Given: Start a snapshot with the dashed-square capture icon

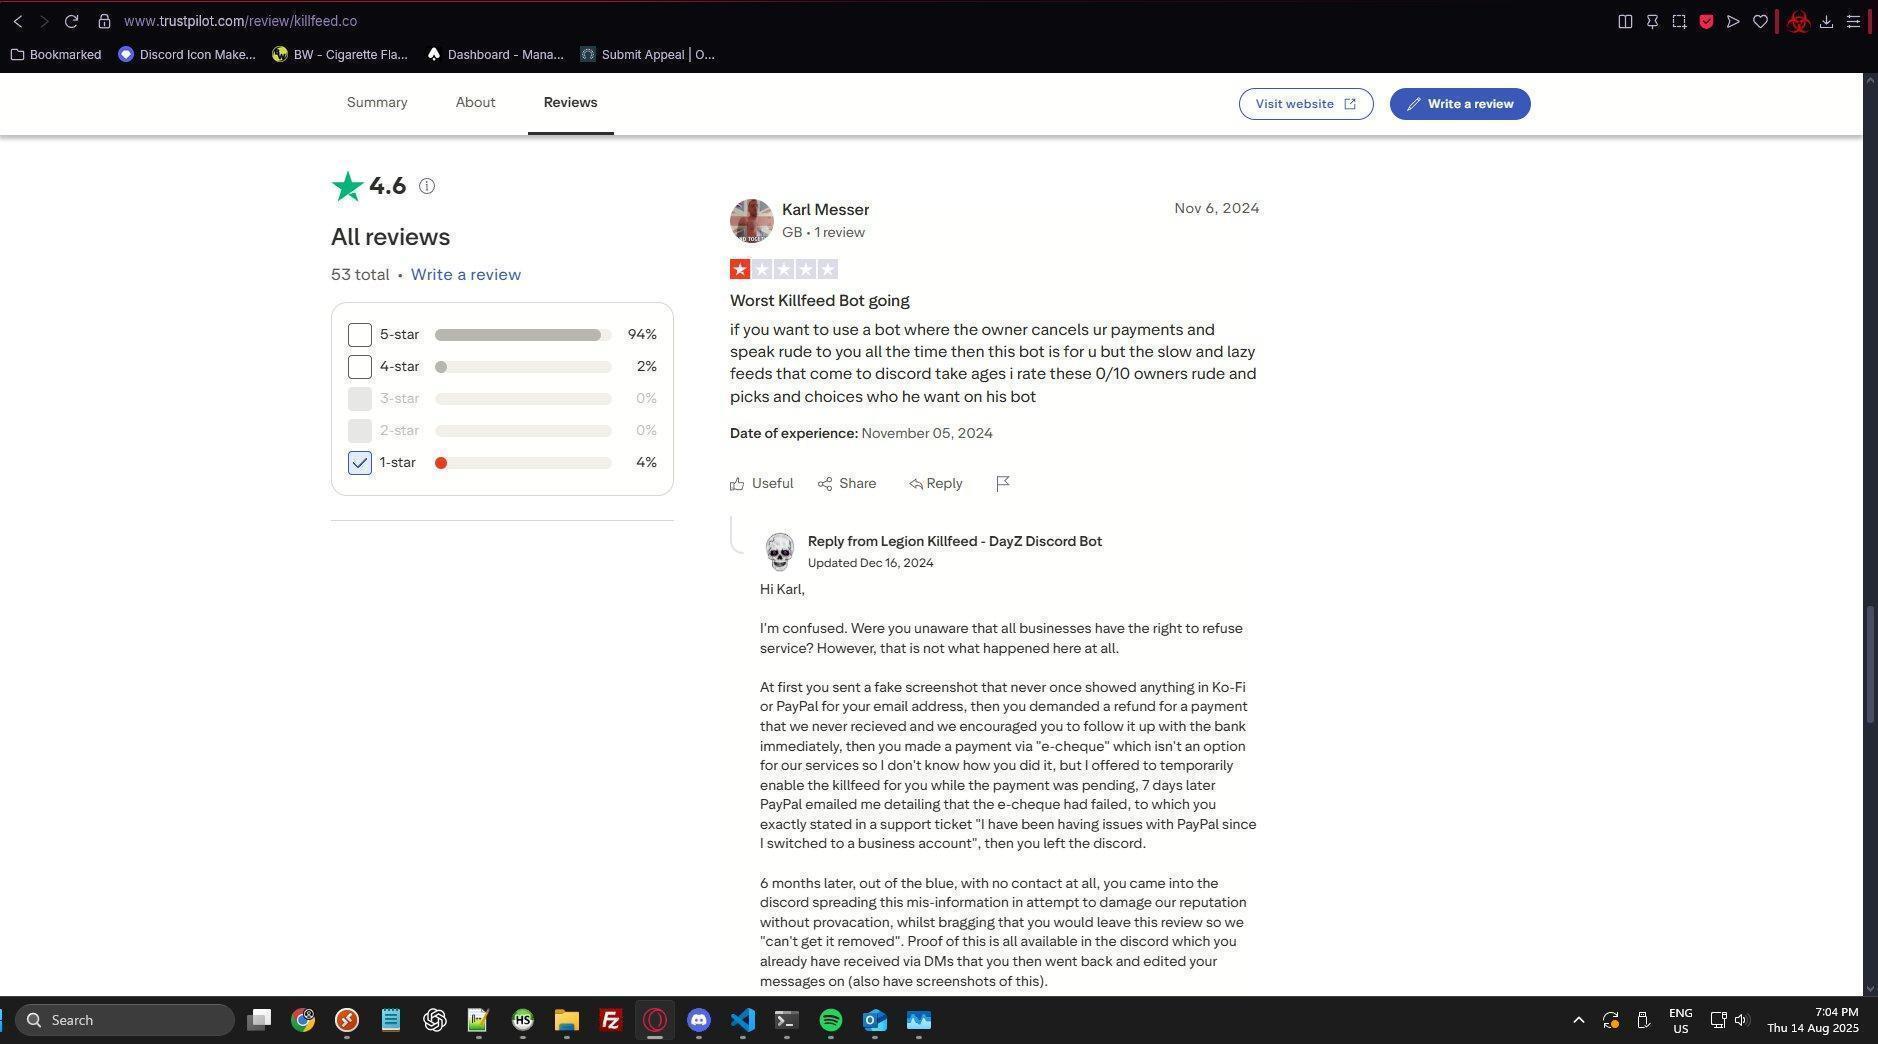Looking at the screenshot, I should coord(1679,21).
